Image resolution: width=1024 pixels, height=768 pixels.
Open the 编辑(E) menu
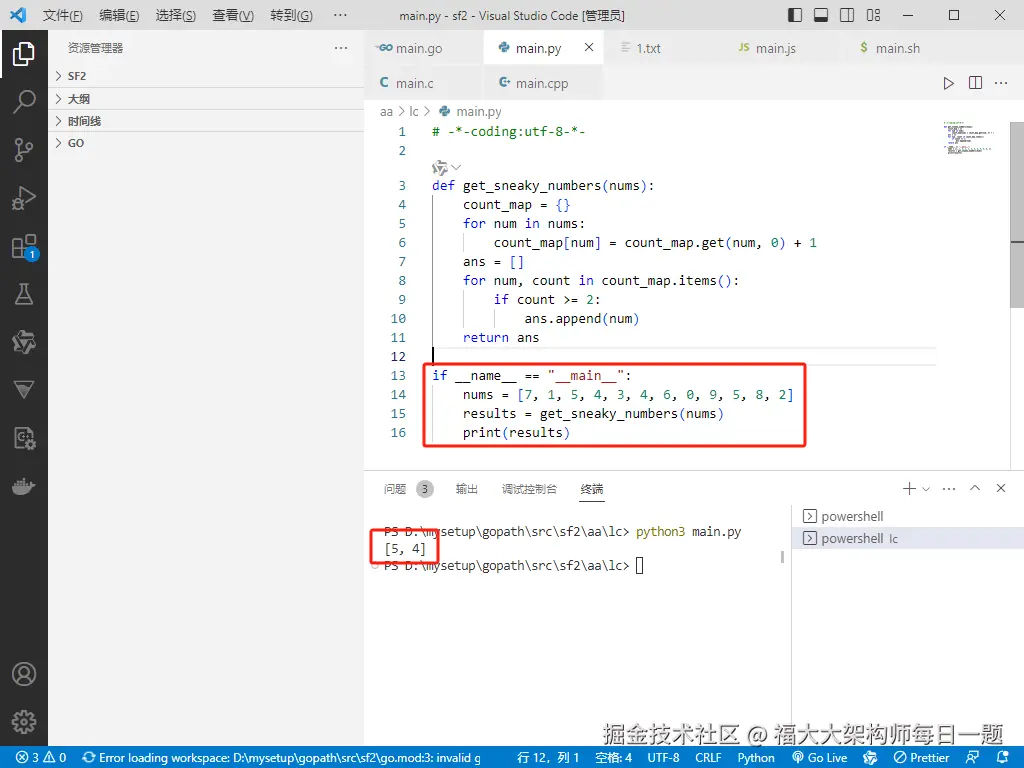(x=119, y=15)
